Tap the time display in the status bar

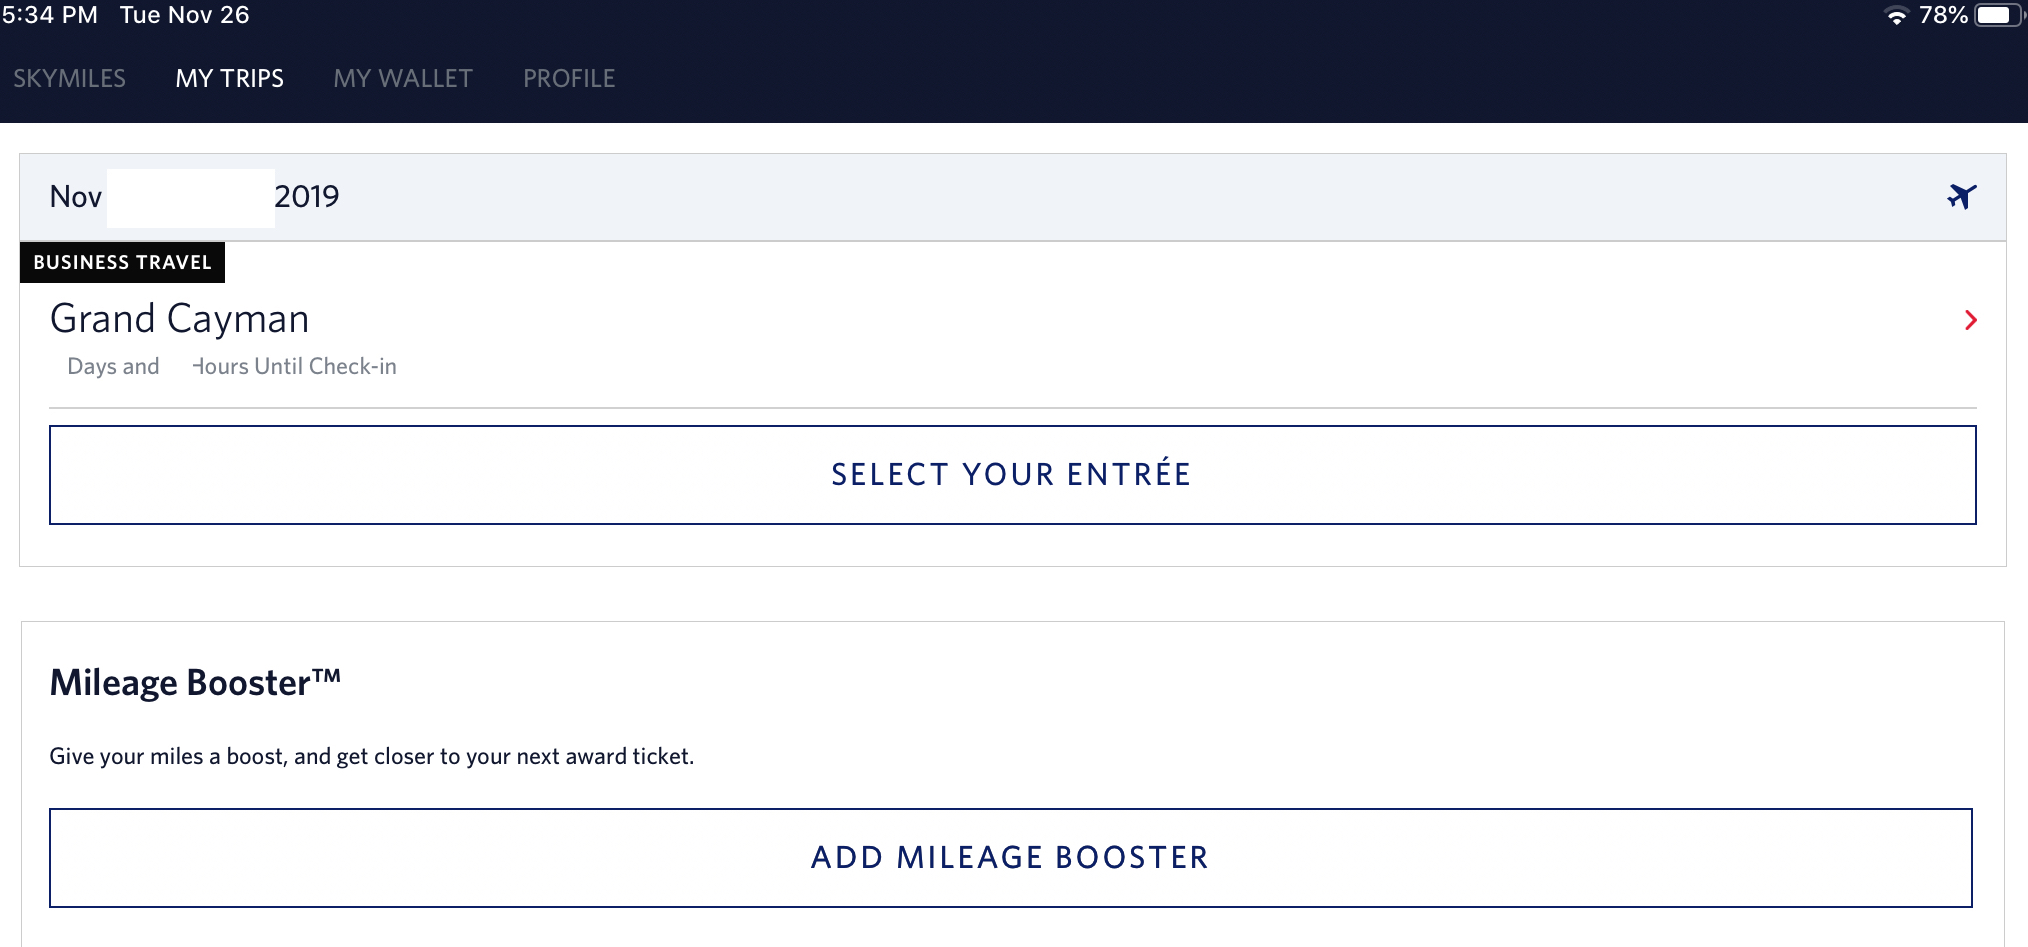49,15
